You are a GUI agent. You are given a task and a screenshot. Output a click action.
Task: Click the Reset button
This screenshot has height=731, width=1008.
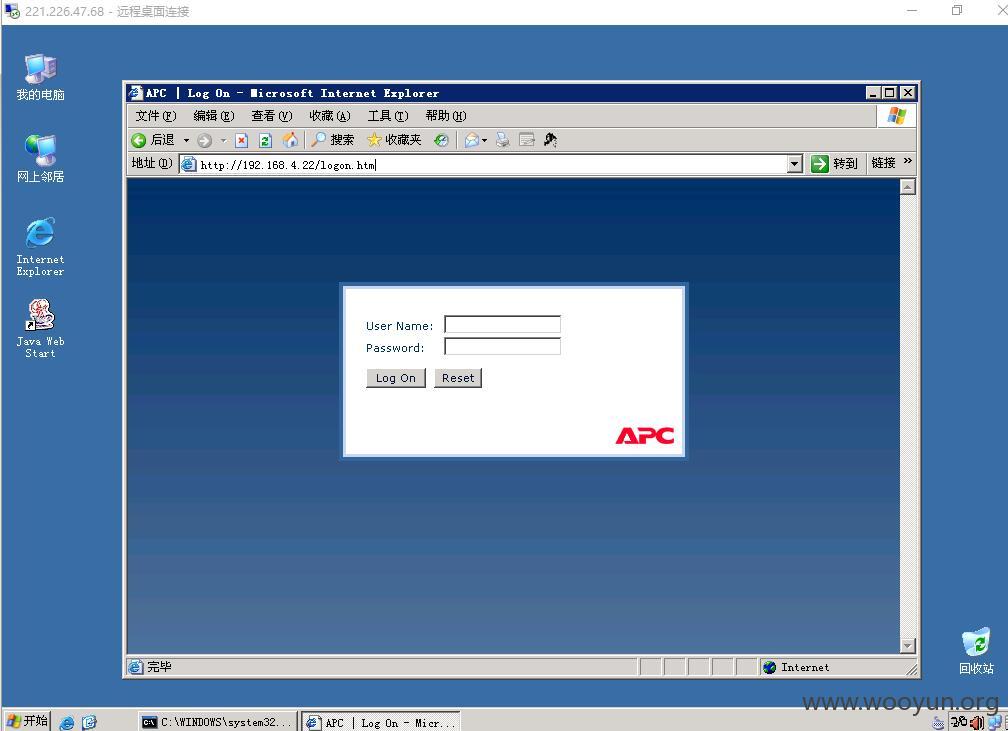pyautogui.click(x=458, y=378)
